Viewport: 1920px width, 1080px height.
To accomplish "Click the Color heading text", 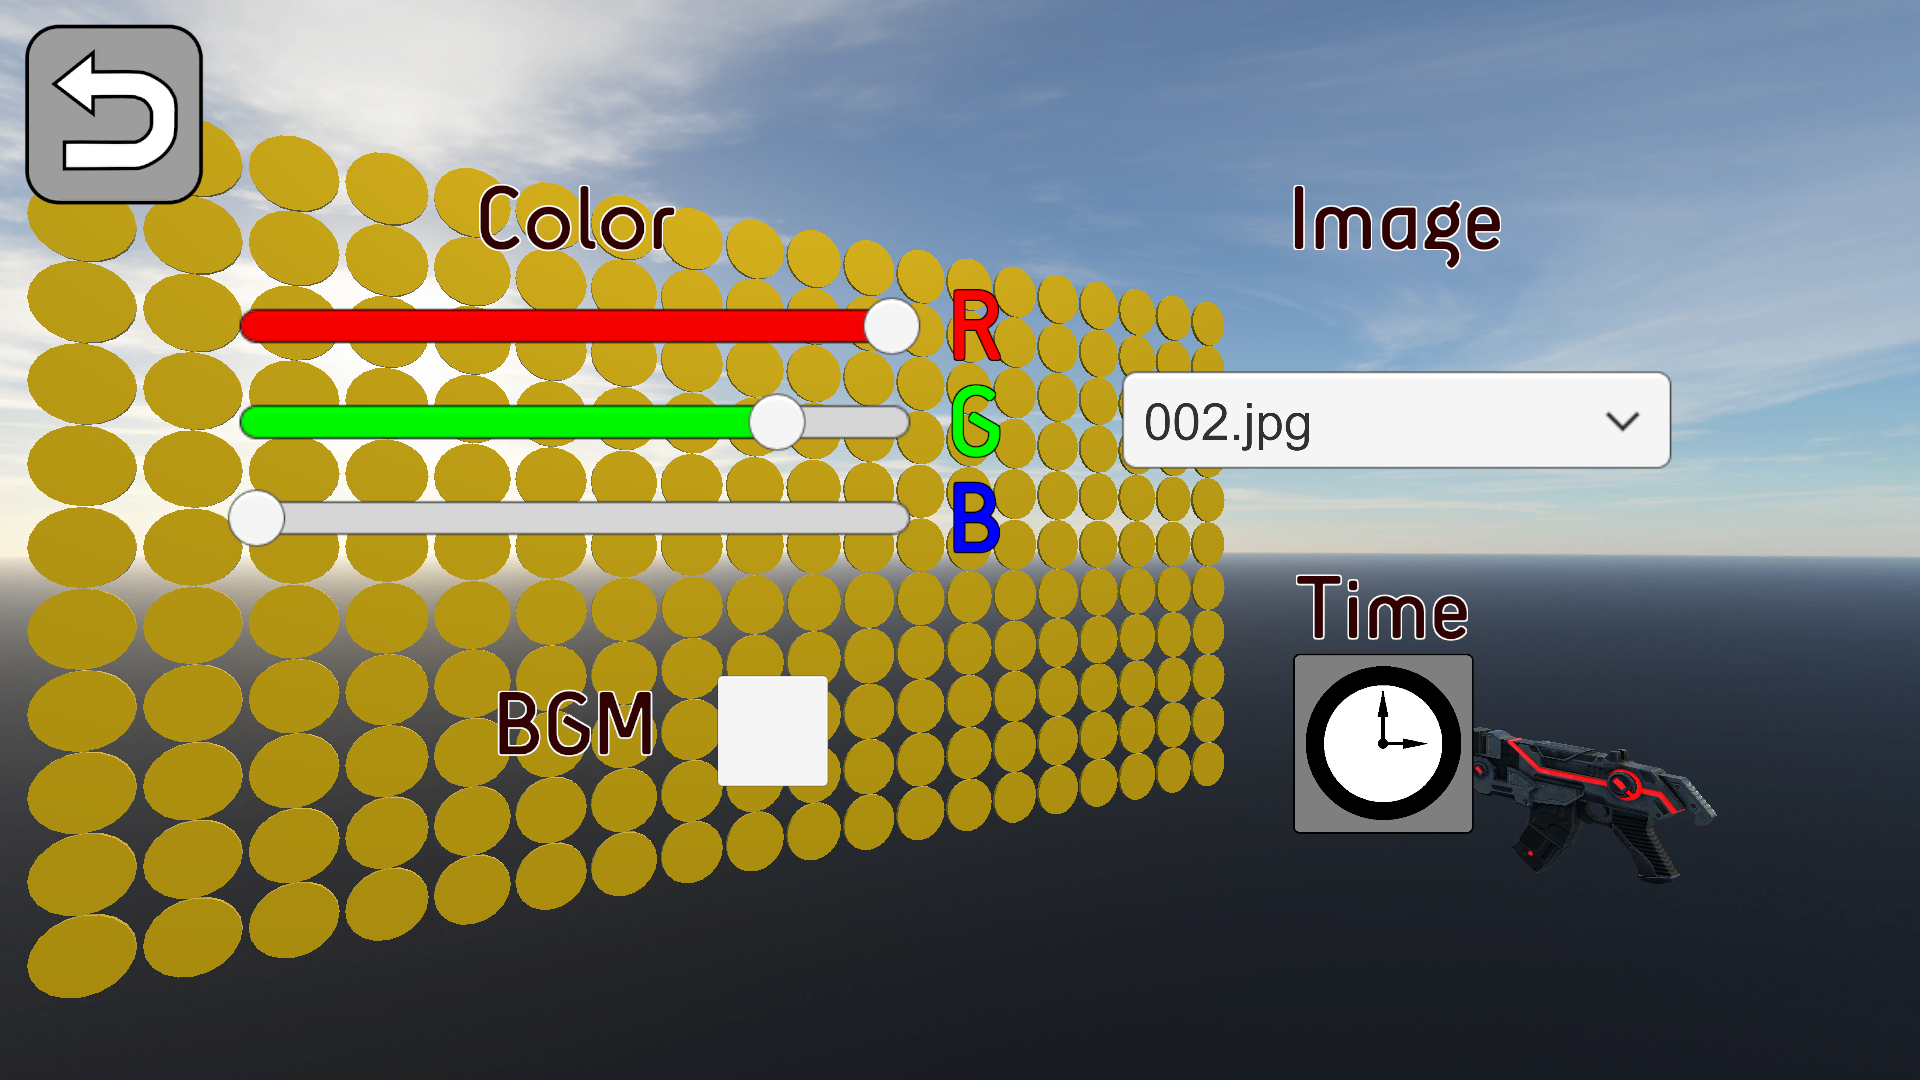I will (x=576, y=219).
